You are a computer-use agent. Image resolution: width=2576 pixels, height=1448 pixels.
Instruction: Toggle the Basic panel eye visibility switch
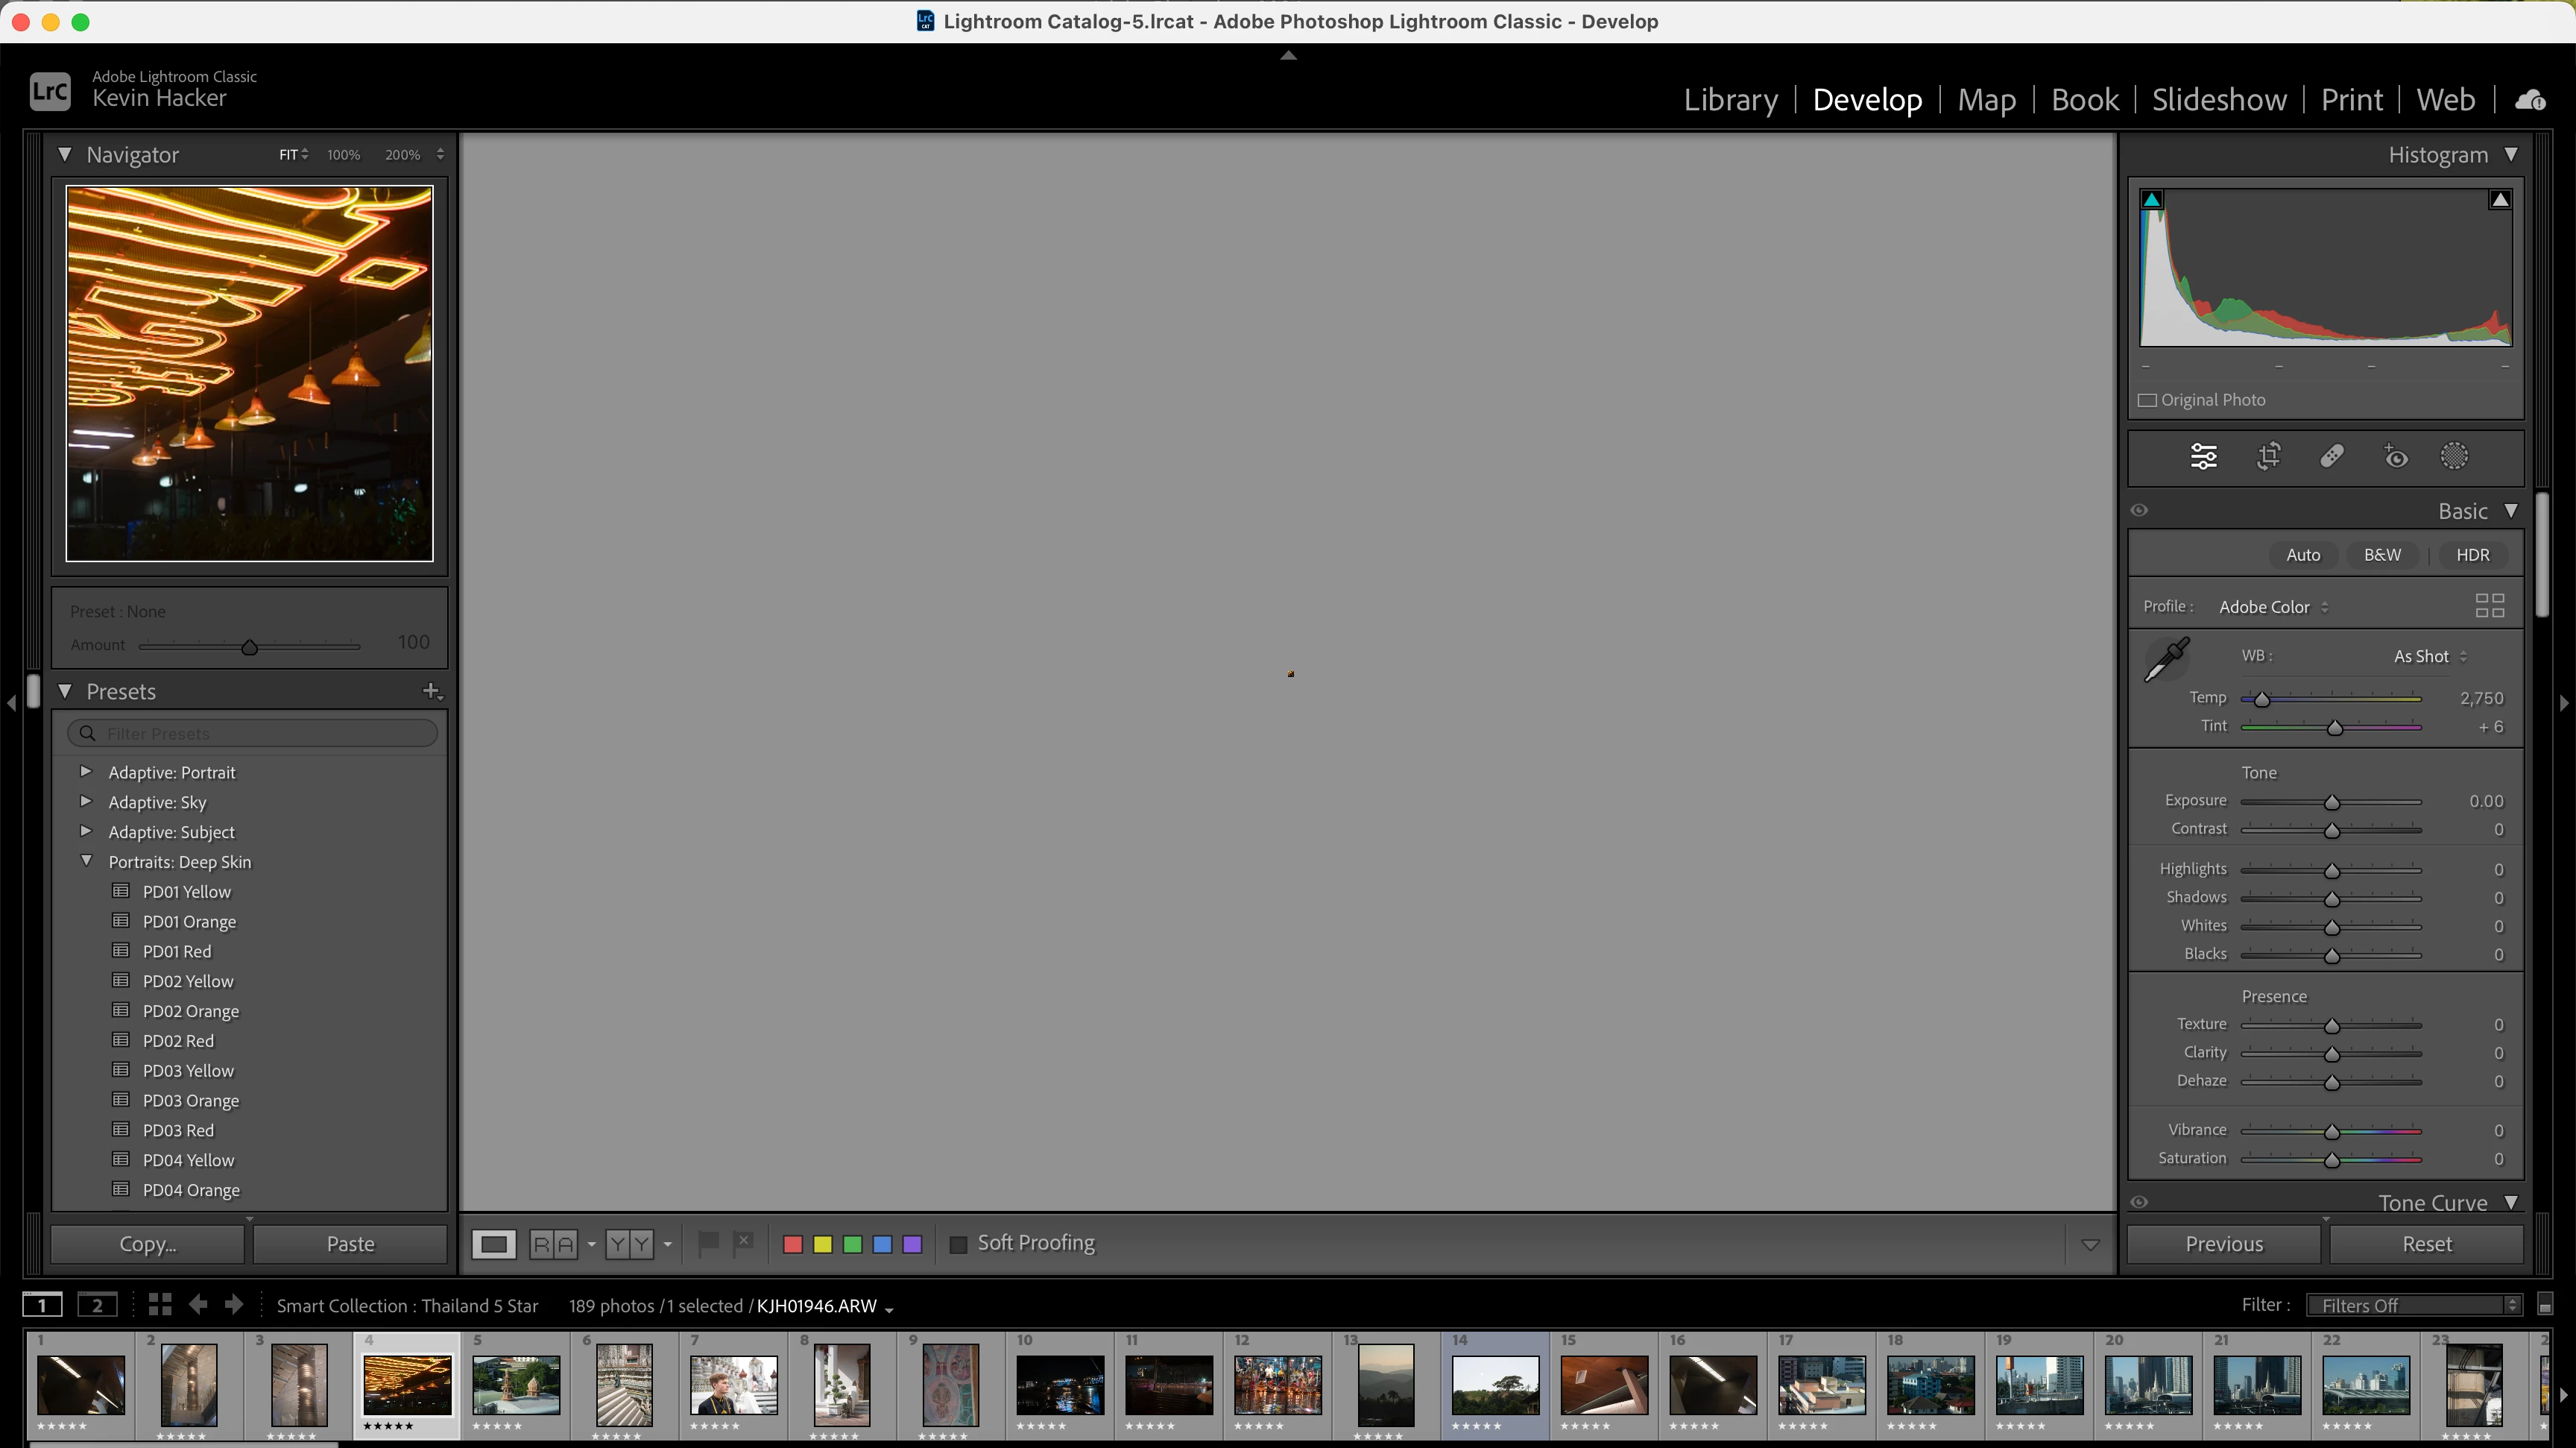[2139, 510]
